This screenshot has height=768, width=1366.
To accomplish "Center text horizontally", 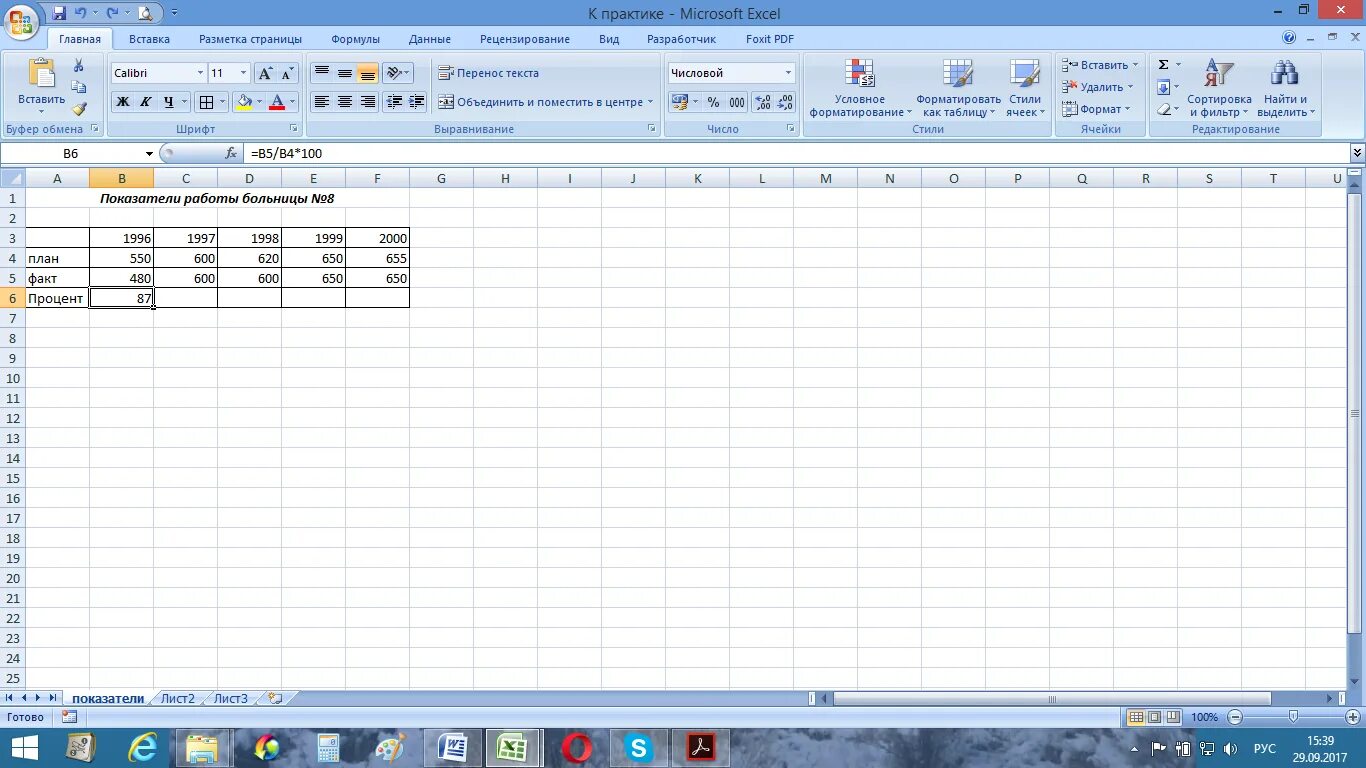I will [x=345, y=102].
